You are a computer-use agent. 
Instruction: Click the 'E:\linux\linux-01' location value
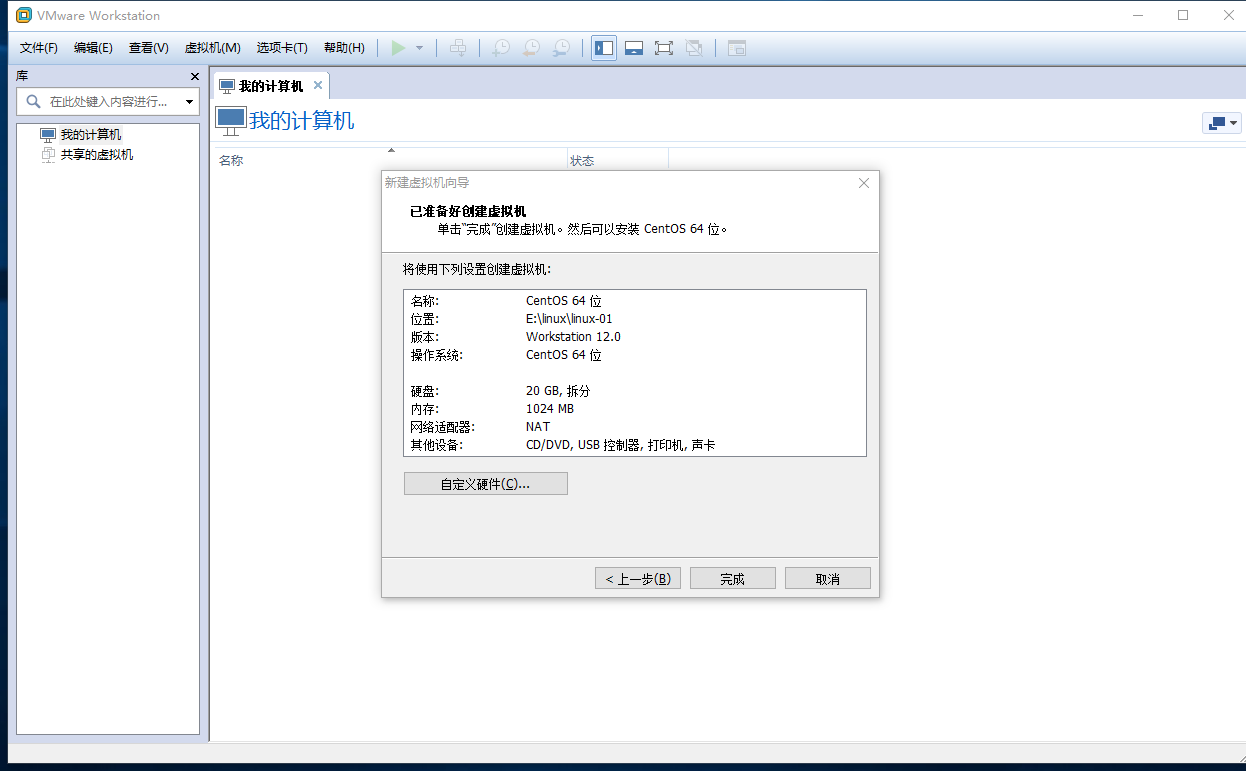[569, 319]
